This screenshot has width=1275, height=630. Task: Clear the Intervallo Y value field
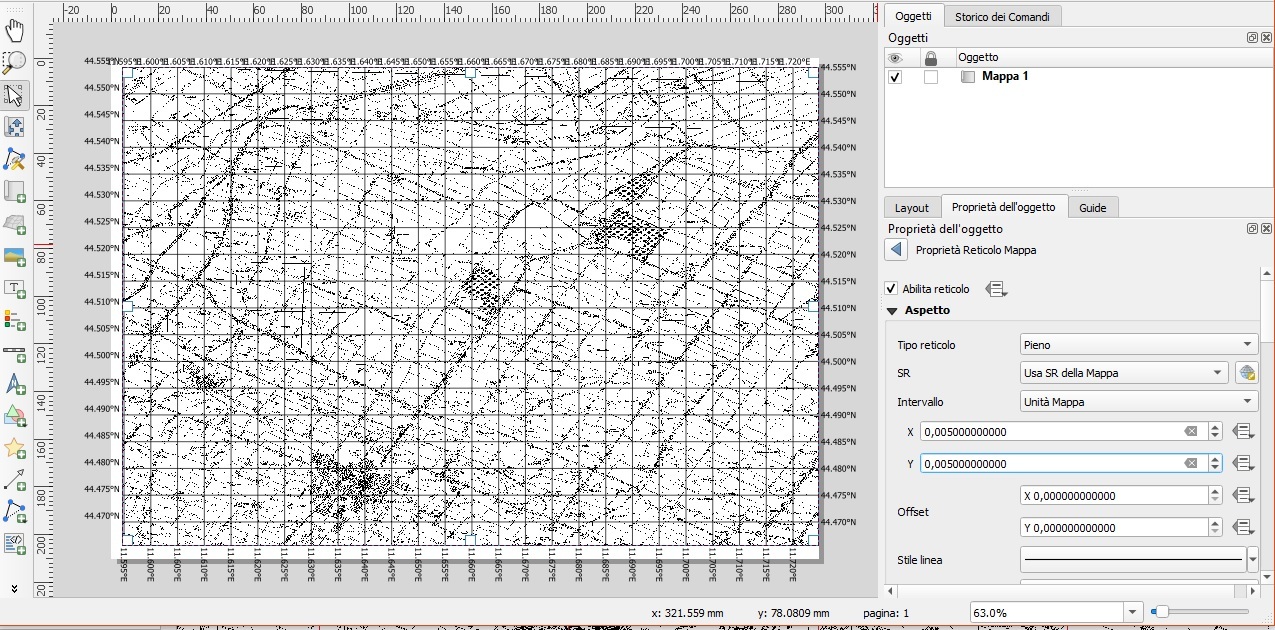1191,463
